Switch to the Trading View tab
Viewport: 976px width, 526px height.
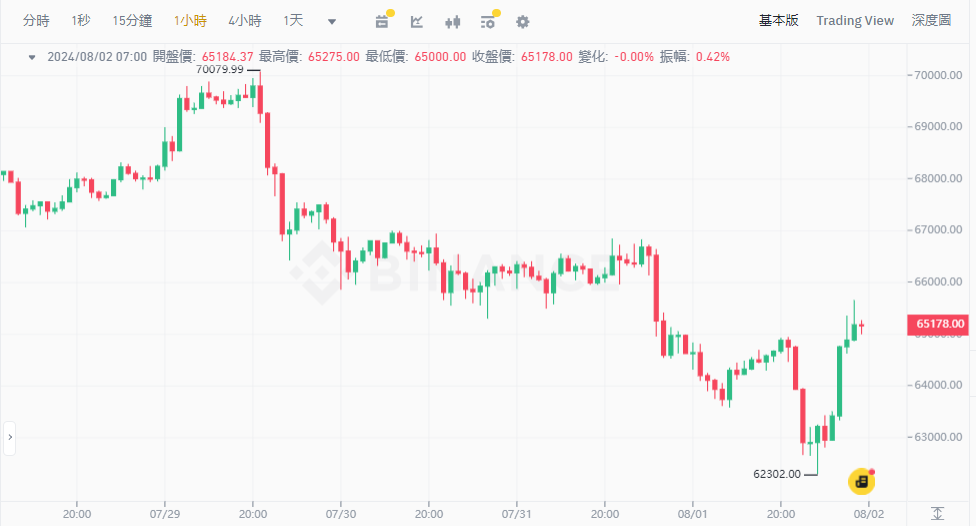pos(855,20)
